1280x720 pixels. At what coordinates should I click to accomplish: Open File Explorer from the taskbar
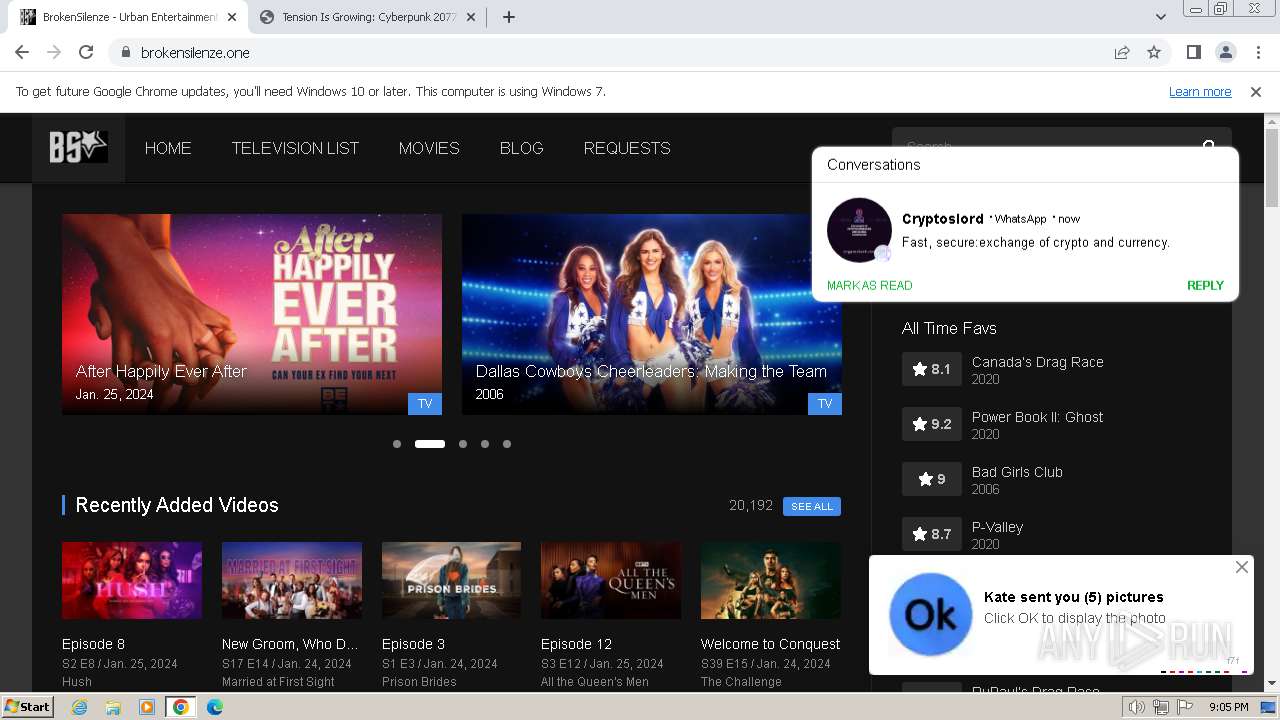tap(113, 707)
